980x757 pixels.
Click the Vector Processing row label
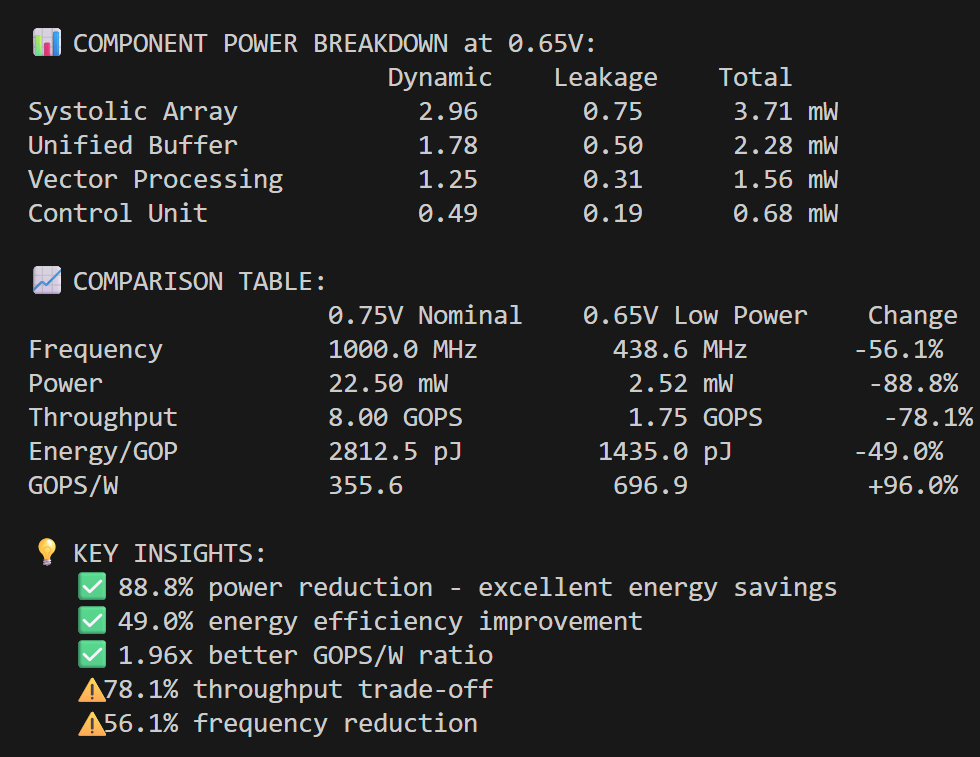click(x=155, y=179)
